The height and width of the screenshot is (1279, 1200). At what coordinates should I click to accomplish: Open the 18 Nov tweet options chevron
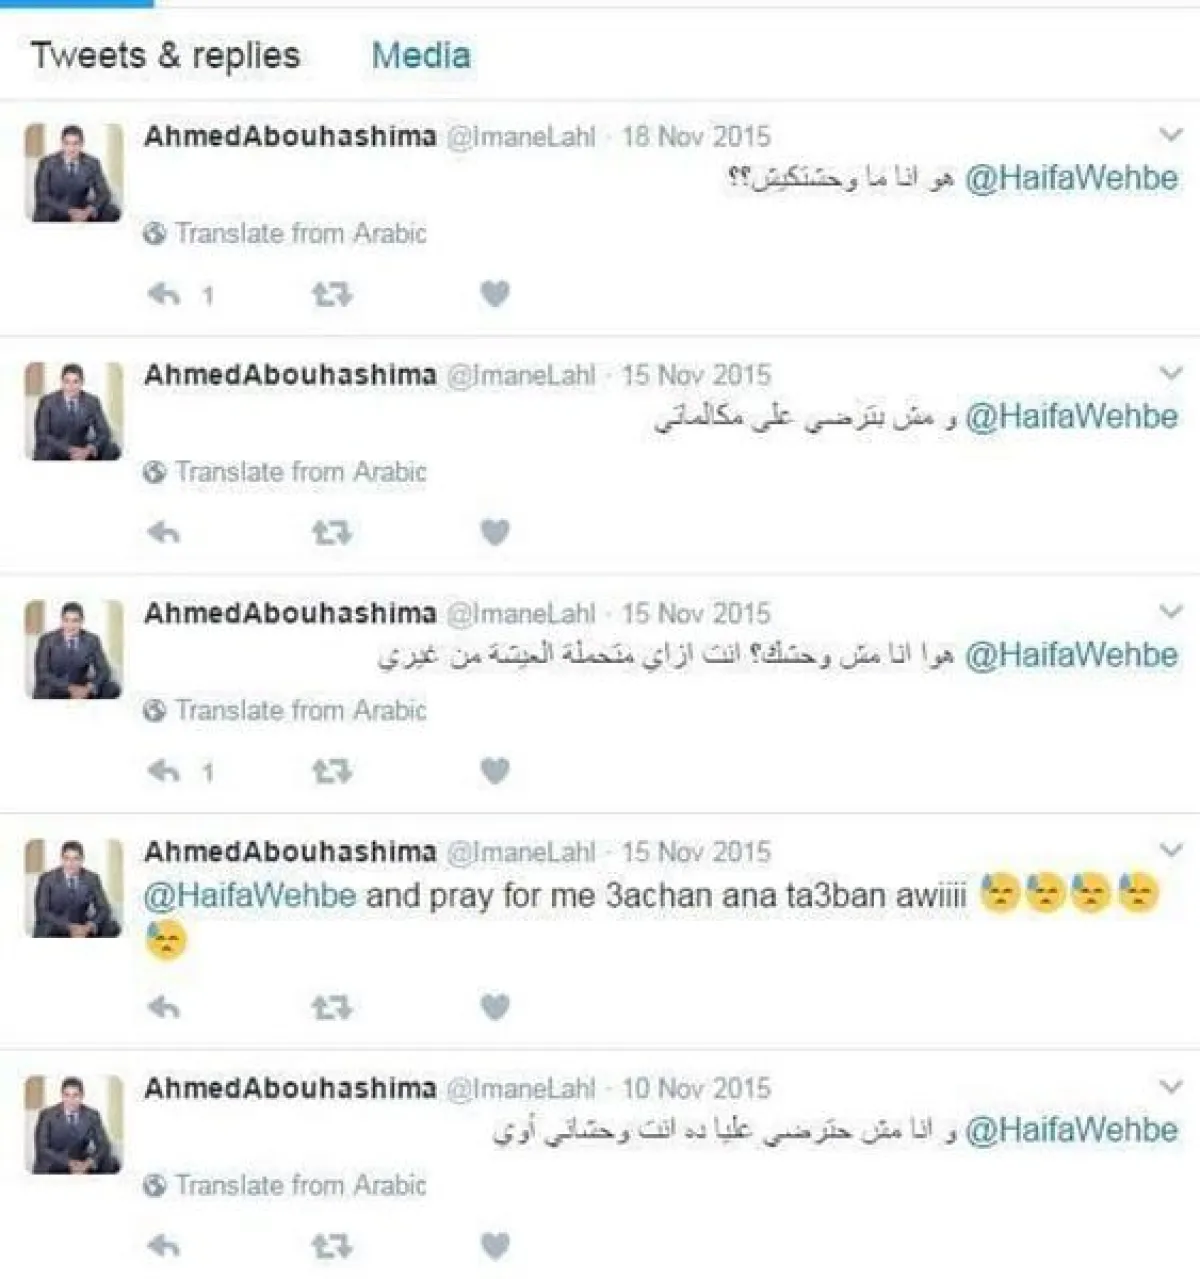pyautogui.click(x=1170, y=134)
